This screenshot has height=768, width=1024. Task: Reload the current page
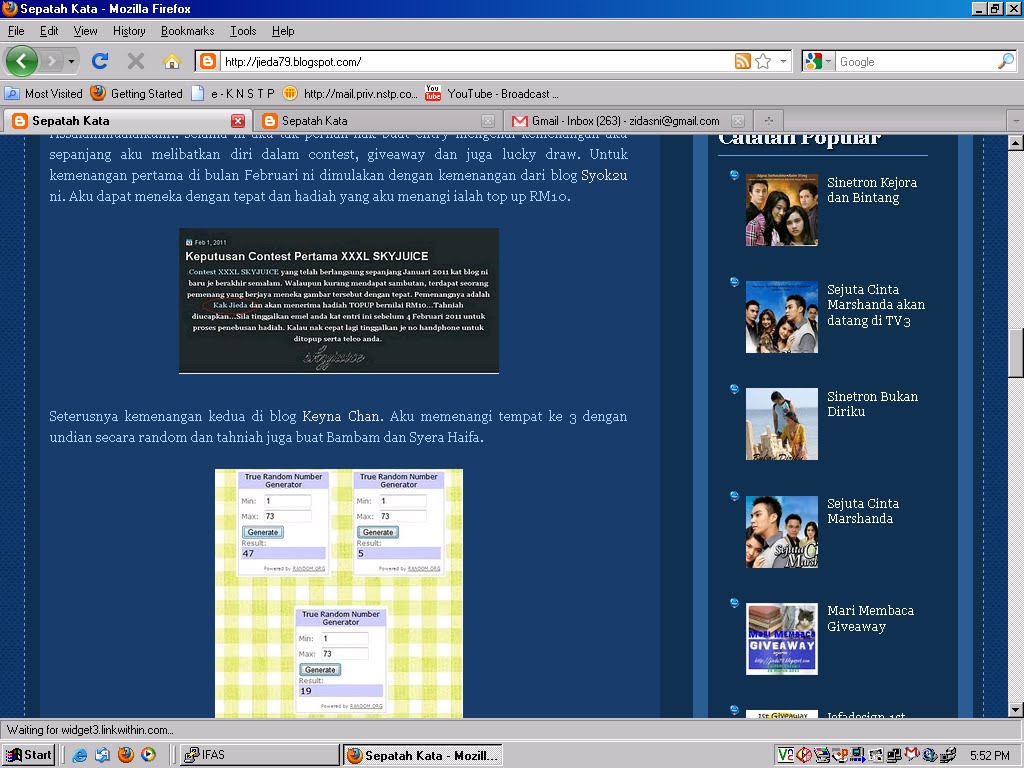[100, 61]
